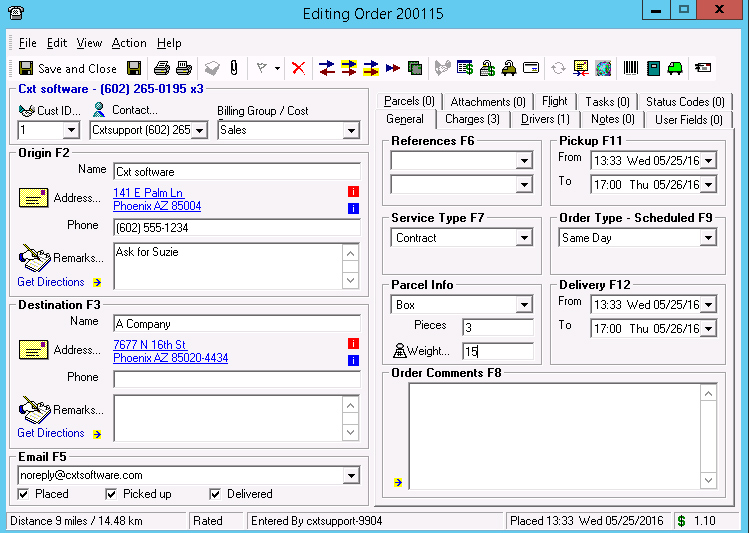Open the Action menu
The width and height of the screenshot is (749, 533).
(x=129, y=43)
